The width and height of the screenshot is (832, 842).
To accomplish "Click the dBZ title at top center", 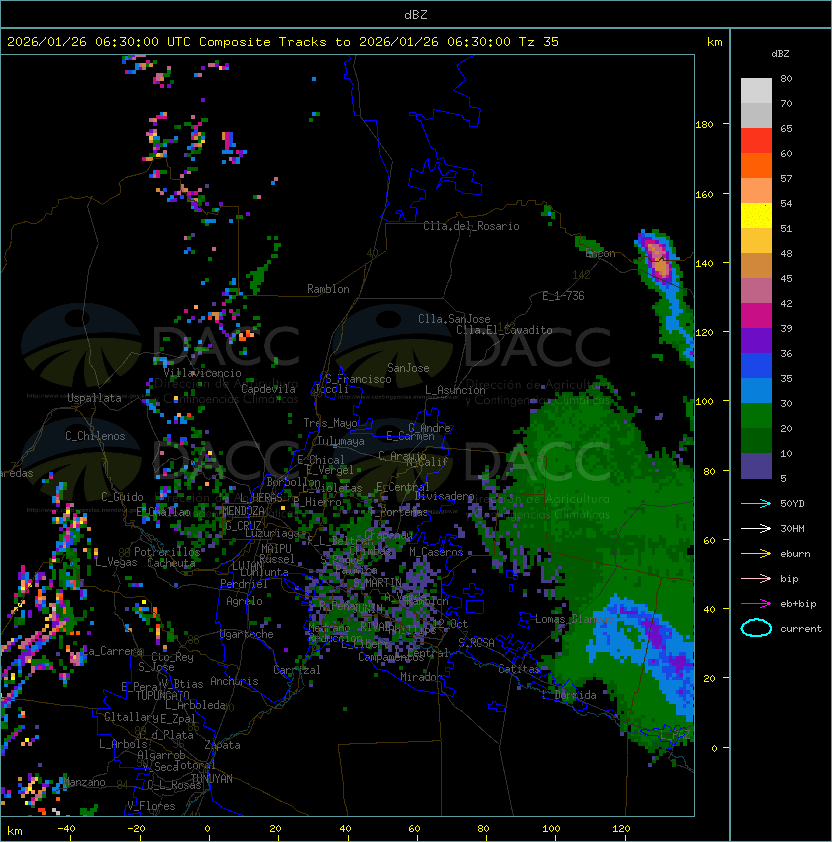I will (416, 14).
